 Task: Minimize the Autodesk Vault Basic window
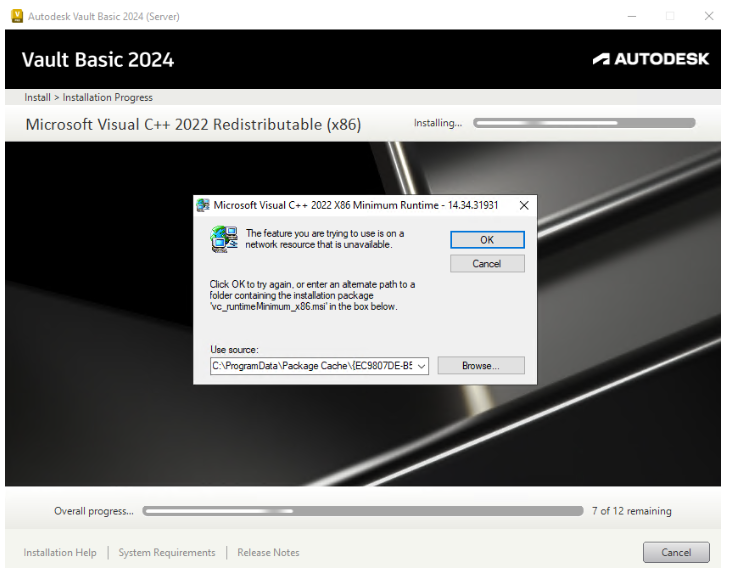[x=632, y=16]
